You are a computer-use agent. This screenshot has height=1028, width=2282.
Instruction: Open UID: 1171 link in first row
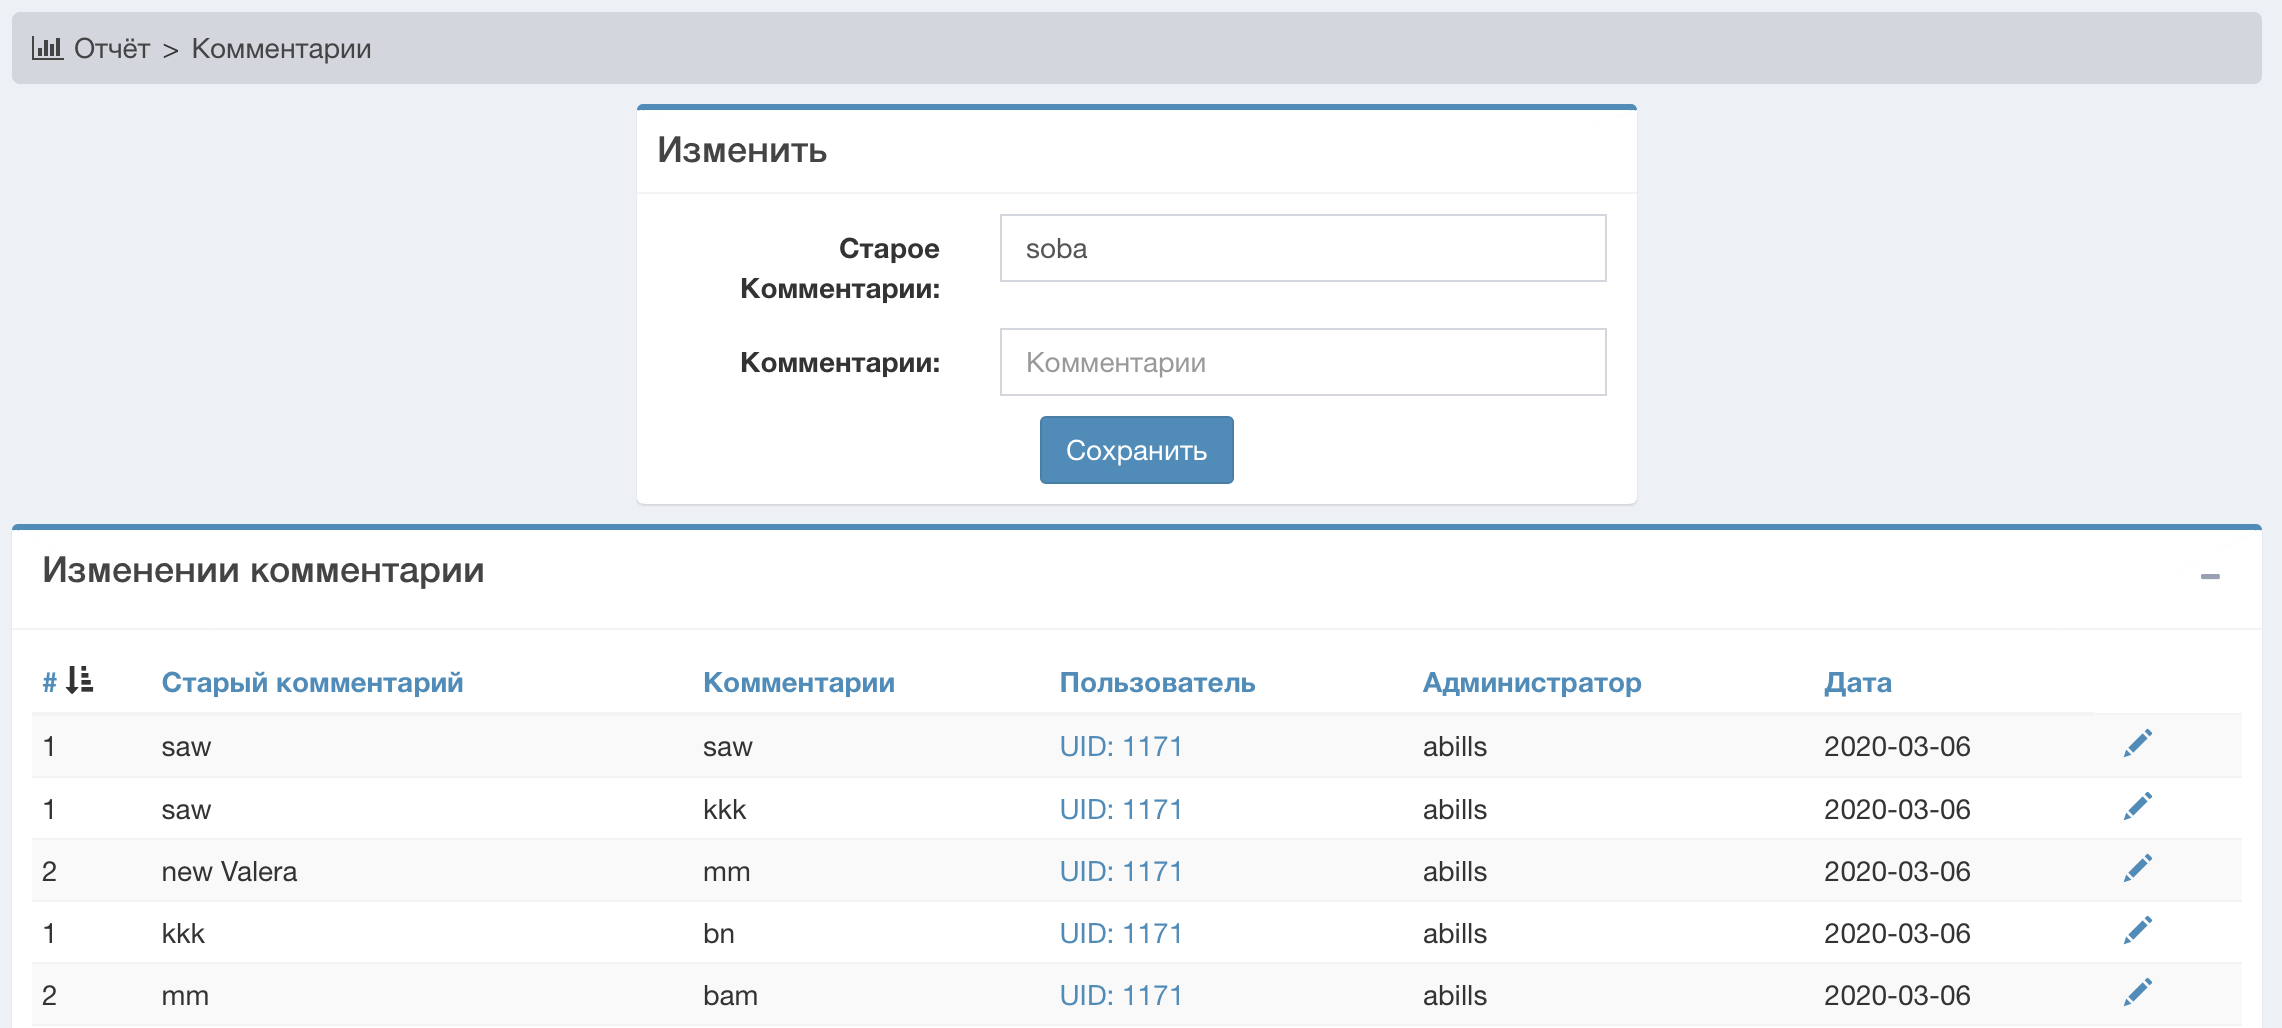[1120, 746]
